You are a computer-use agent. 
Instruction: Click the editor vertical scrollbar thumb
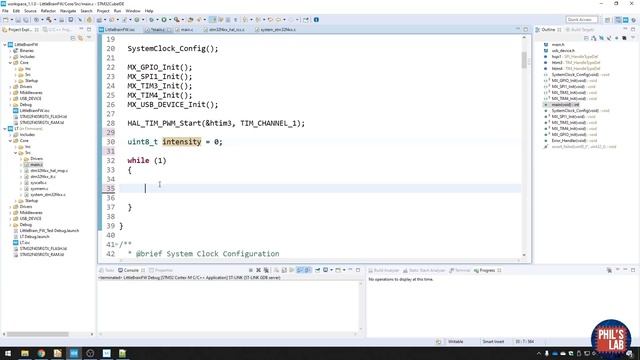coord(524,60)
